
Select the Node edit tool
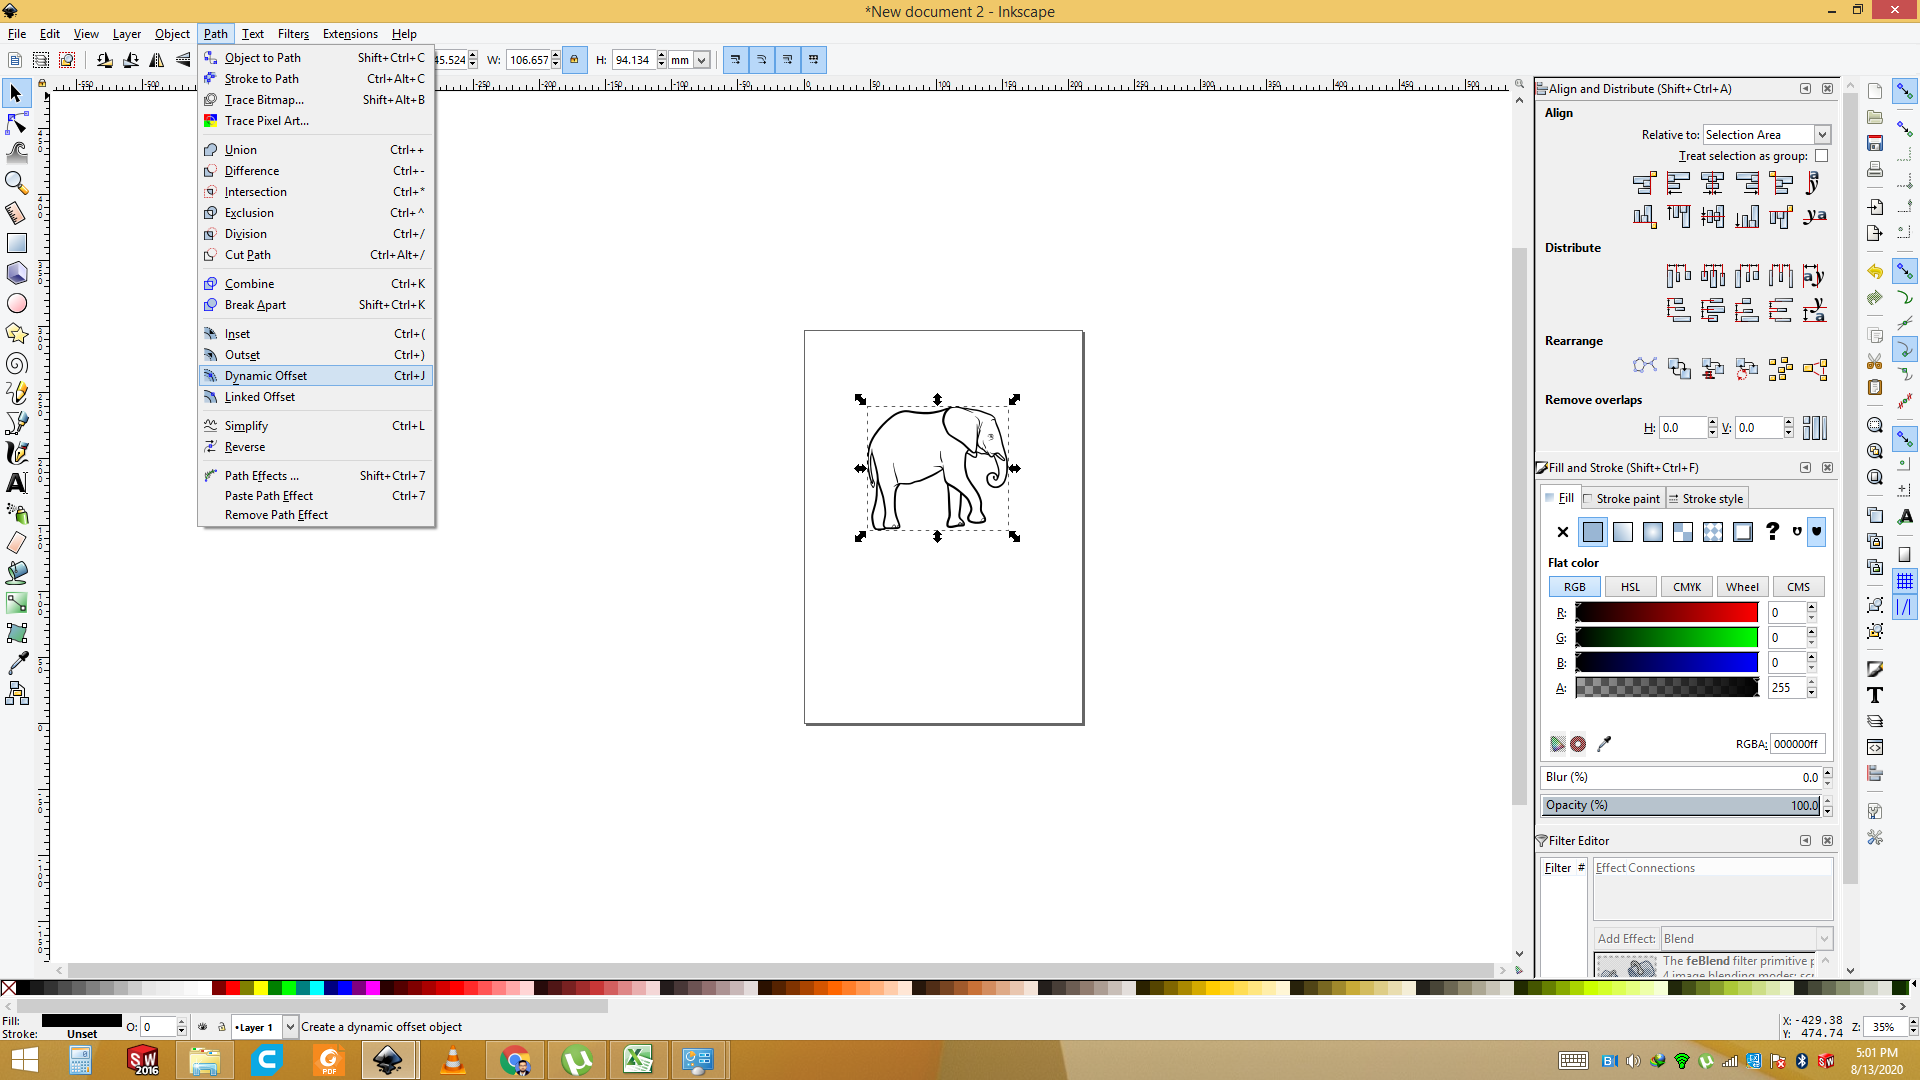pos(16,123)
